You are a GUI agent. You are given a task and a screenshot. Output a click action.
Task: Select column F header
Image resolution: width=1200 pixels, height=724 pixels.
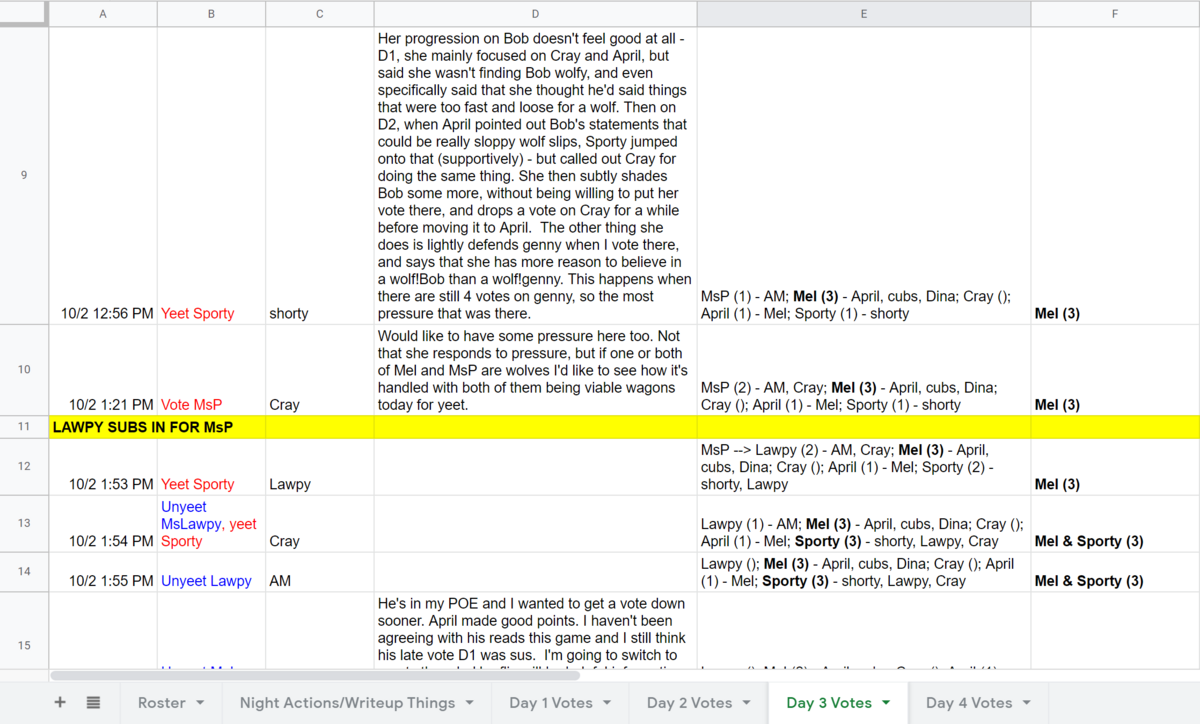(x=1115, y=14)
